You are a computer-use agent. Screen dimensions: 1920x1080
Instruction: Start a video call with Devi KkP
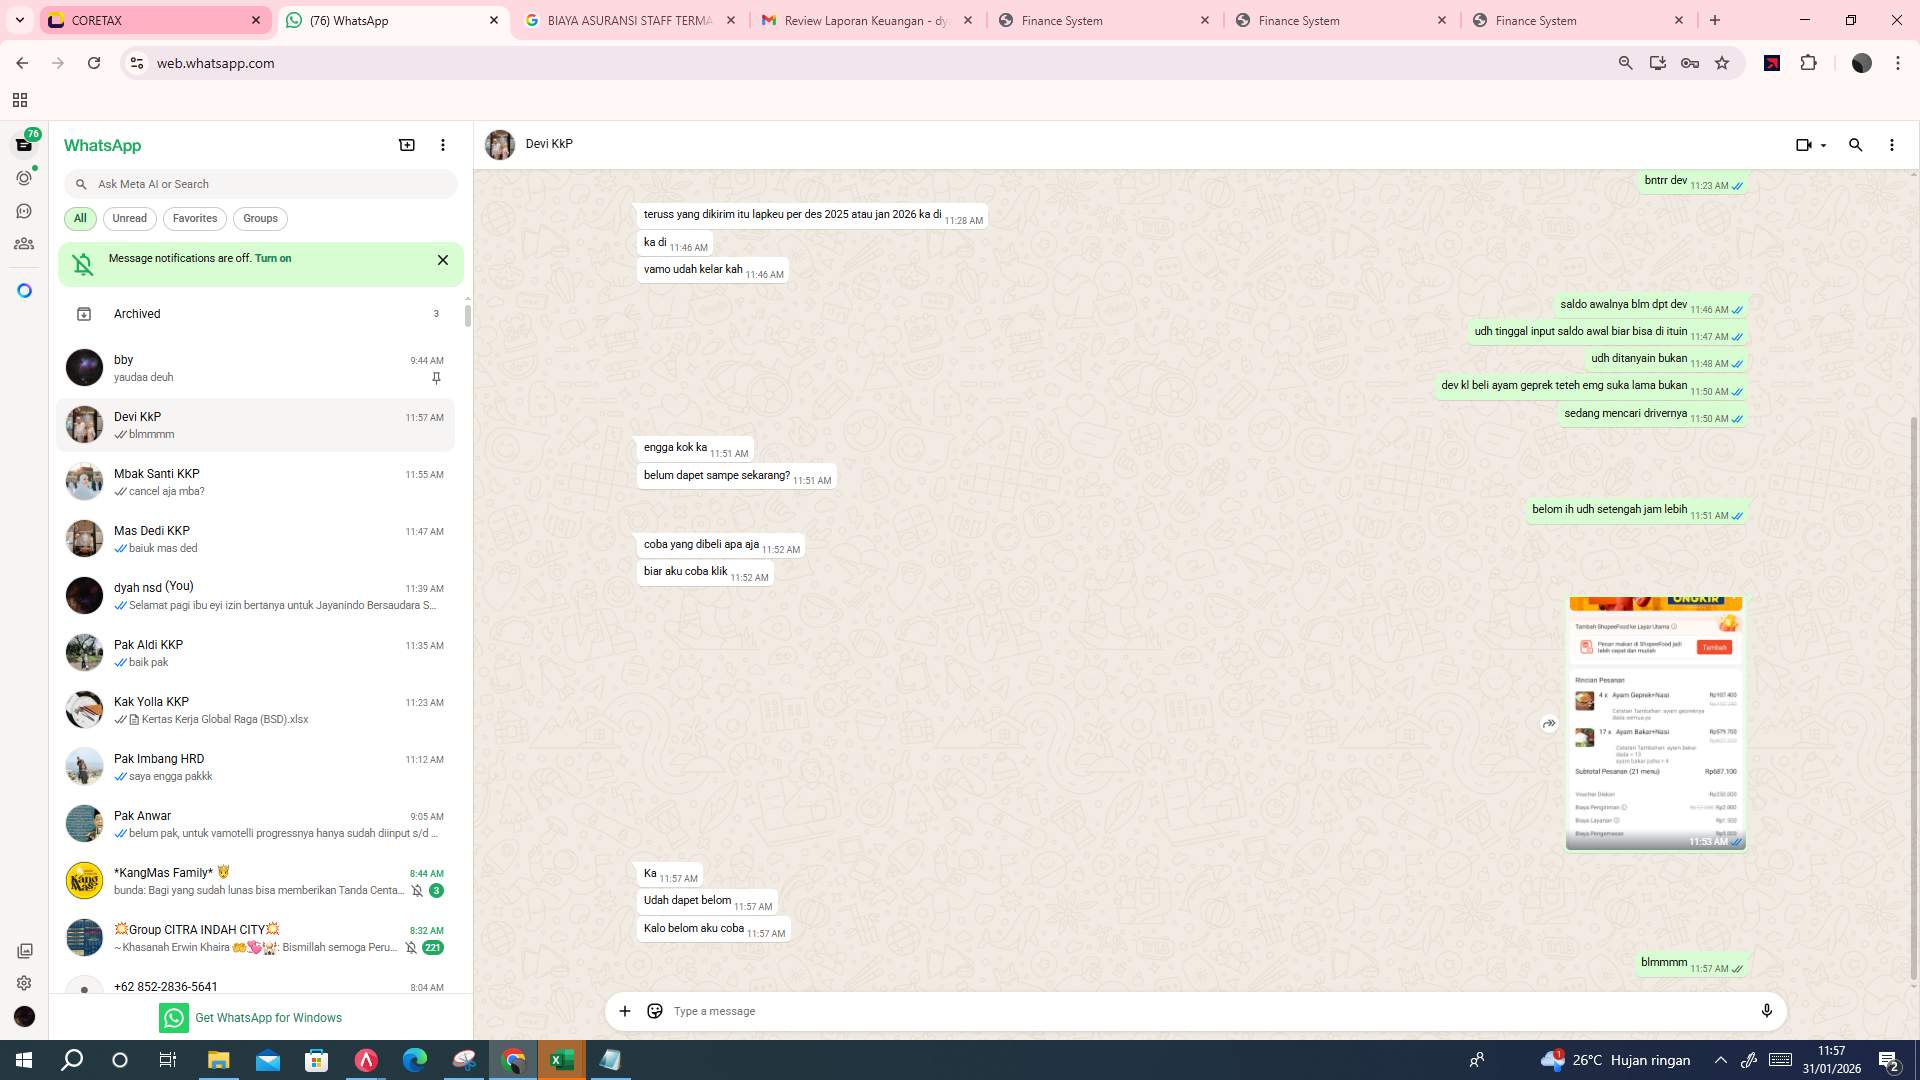pos(1803,144)
